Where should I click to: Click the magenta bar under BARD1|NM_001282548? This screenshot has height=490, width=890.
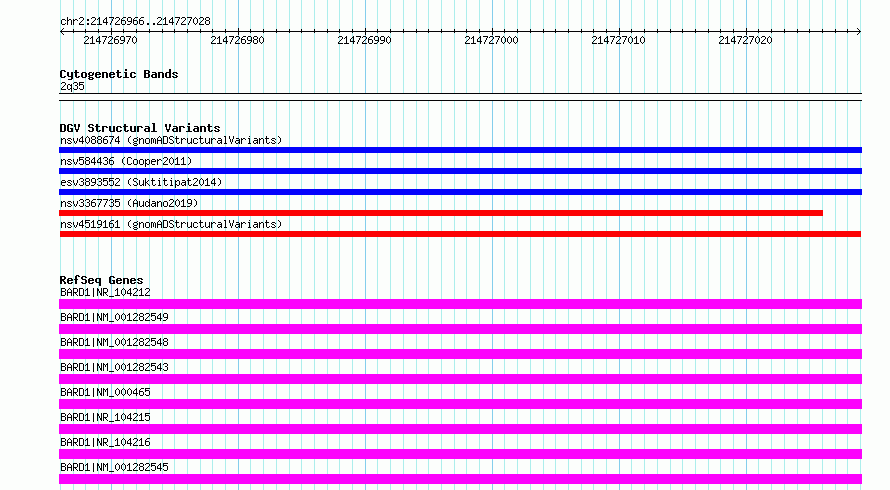click(x=460, y=354)
